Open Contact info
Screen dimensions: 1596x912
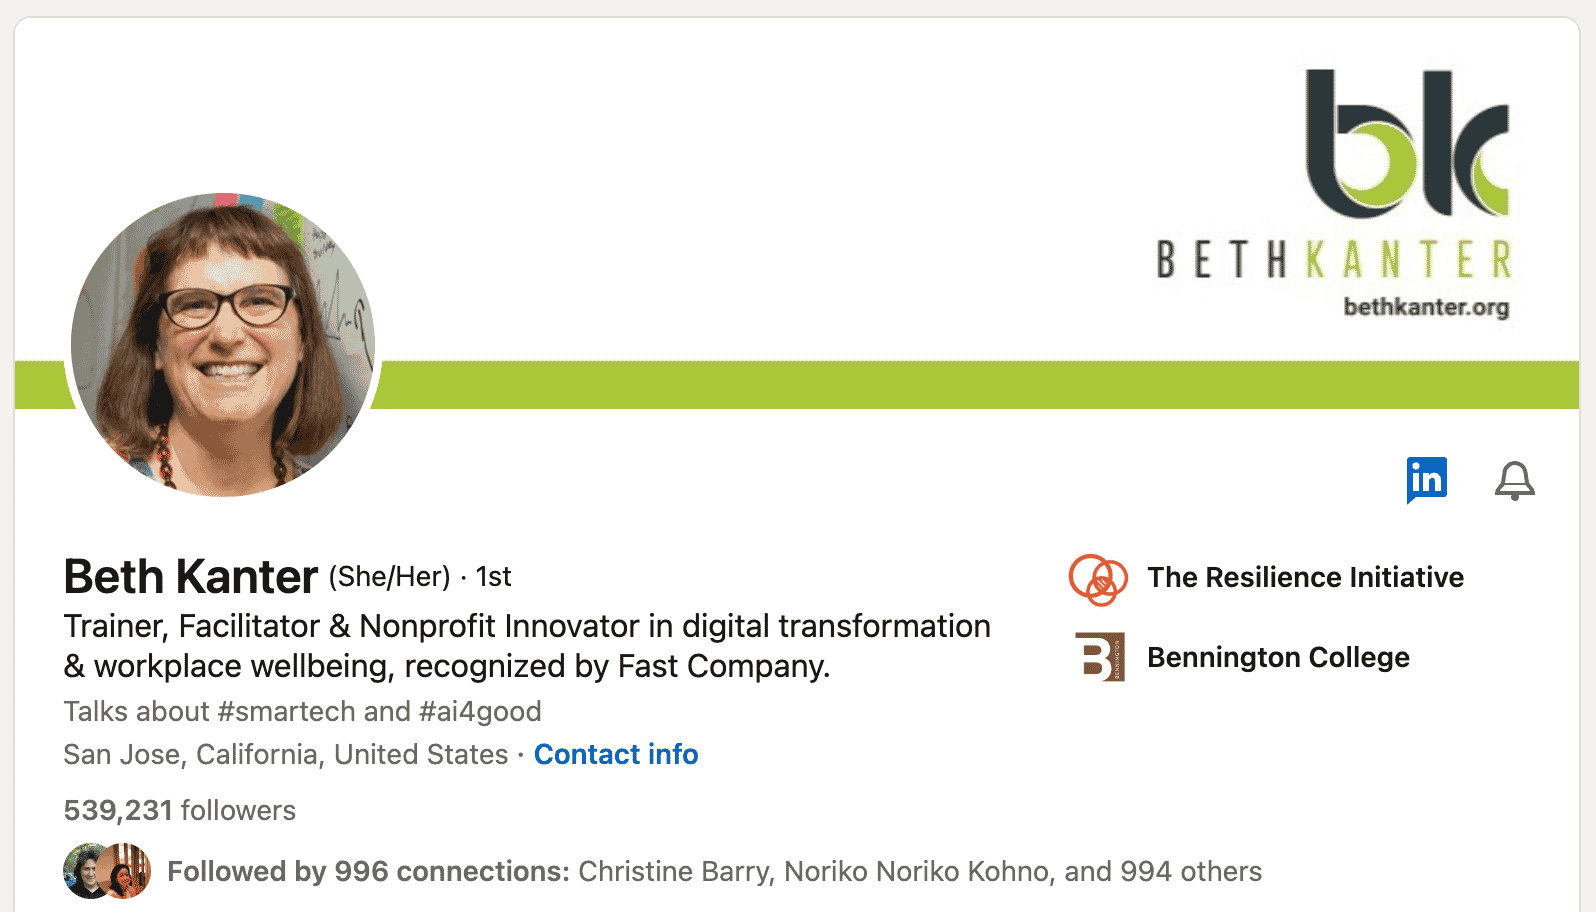tap(616, 754)
